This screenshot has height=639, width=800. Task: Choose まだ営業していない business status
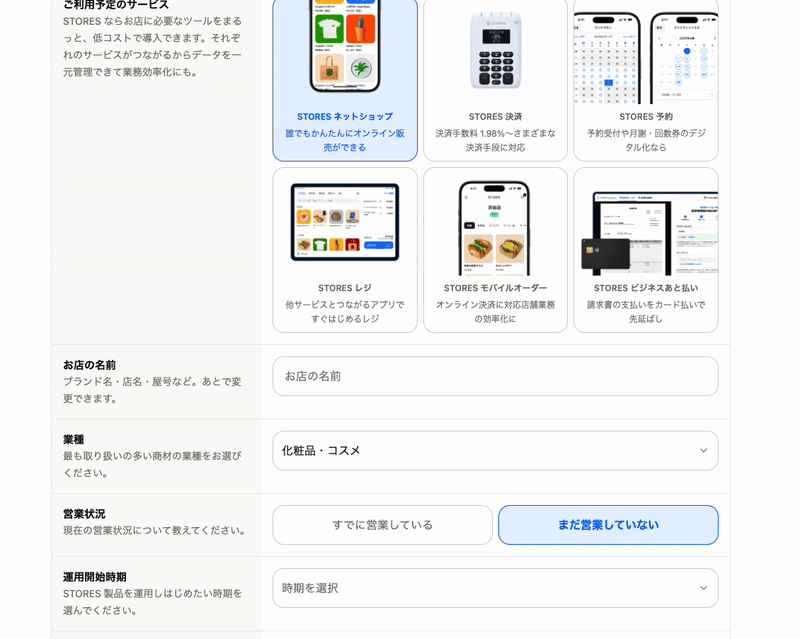point(608,525)
